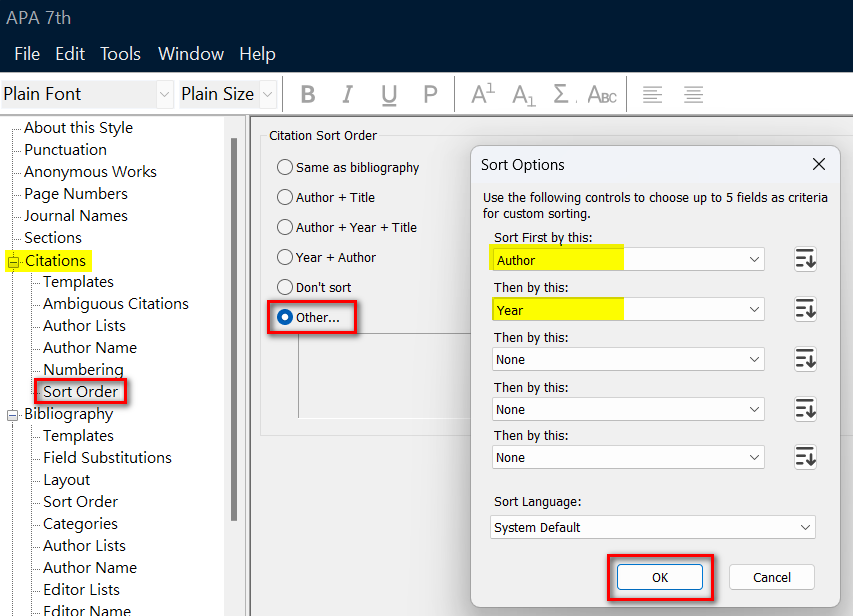
Task: Select Same as bibliography radio button
Action: pos(285,167)
